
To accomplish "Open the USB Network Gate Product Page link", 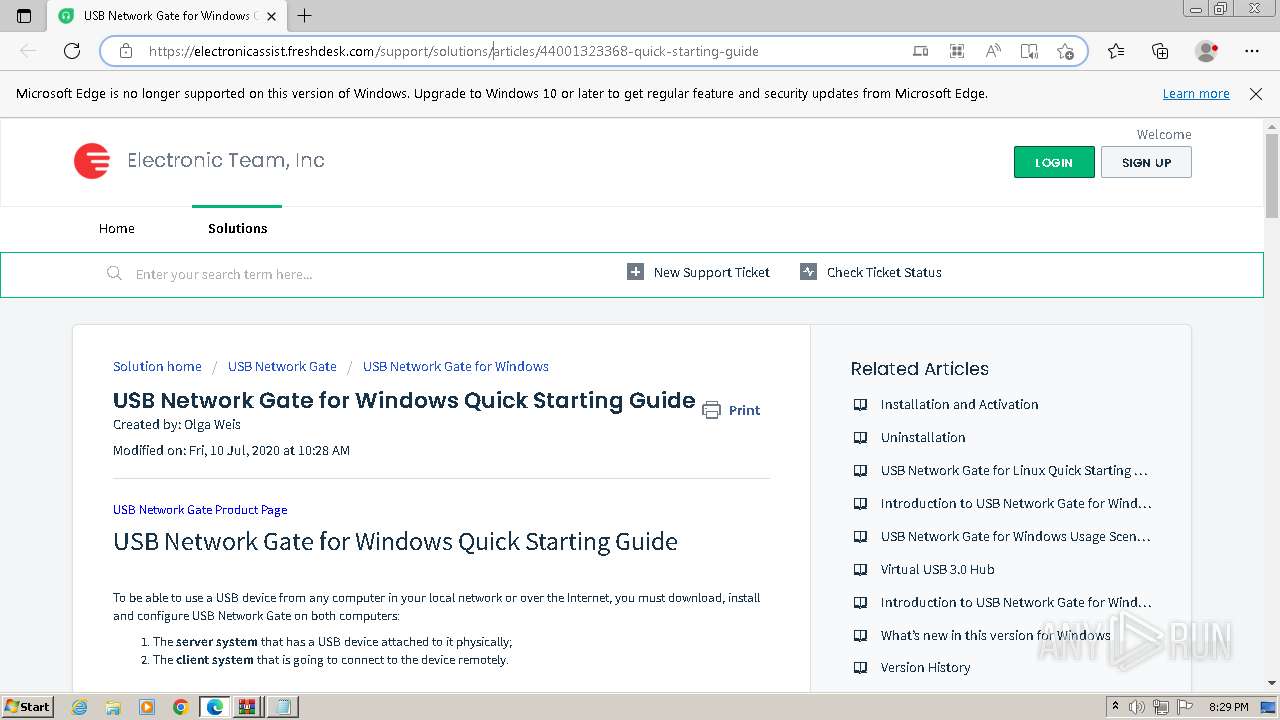I will click(x=200, y=509).
